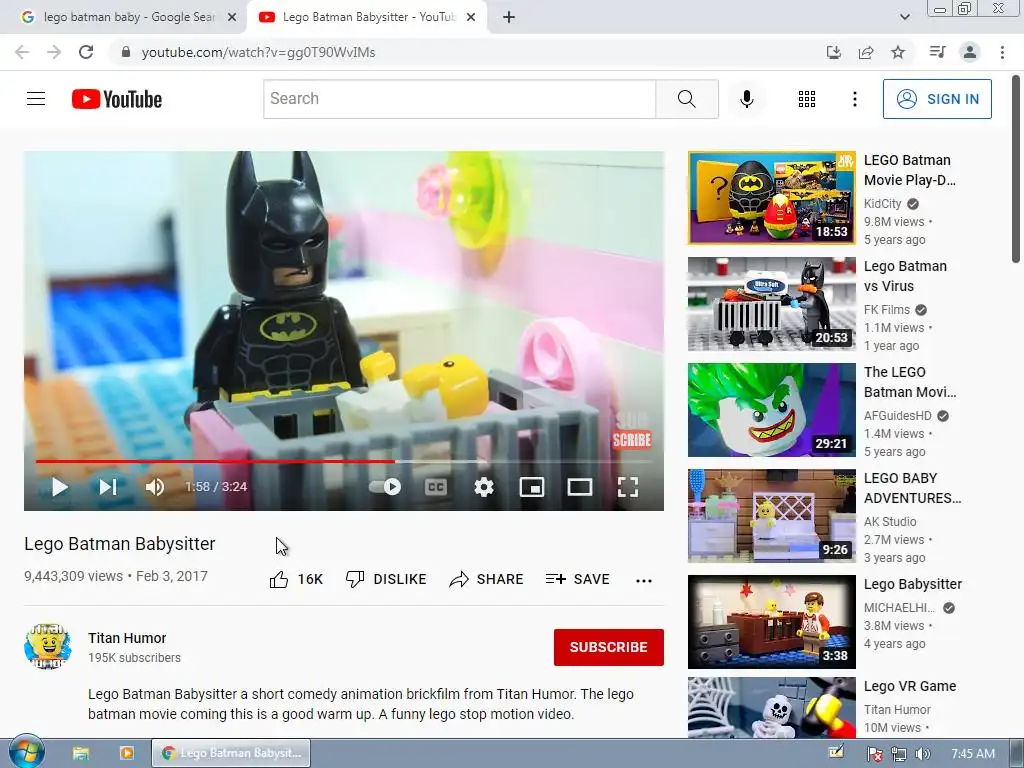Focus the YouTube search field
Screen dimensions: 1024x768
click(460, 99)
